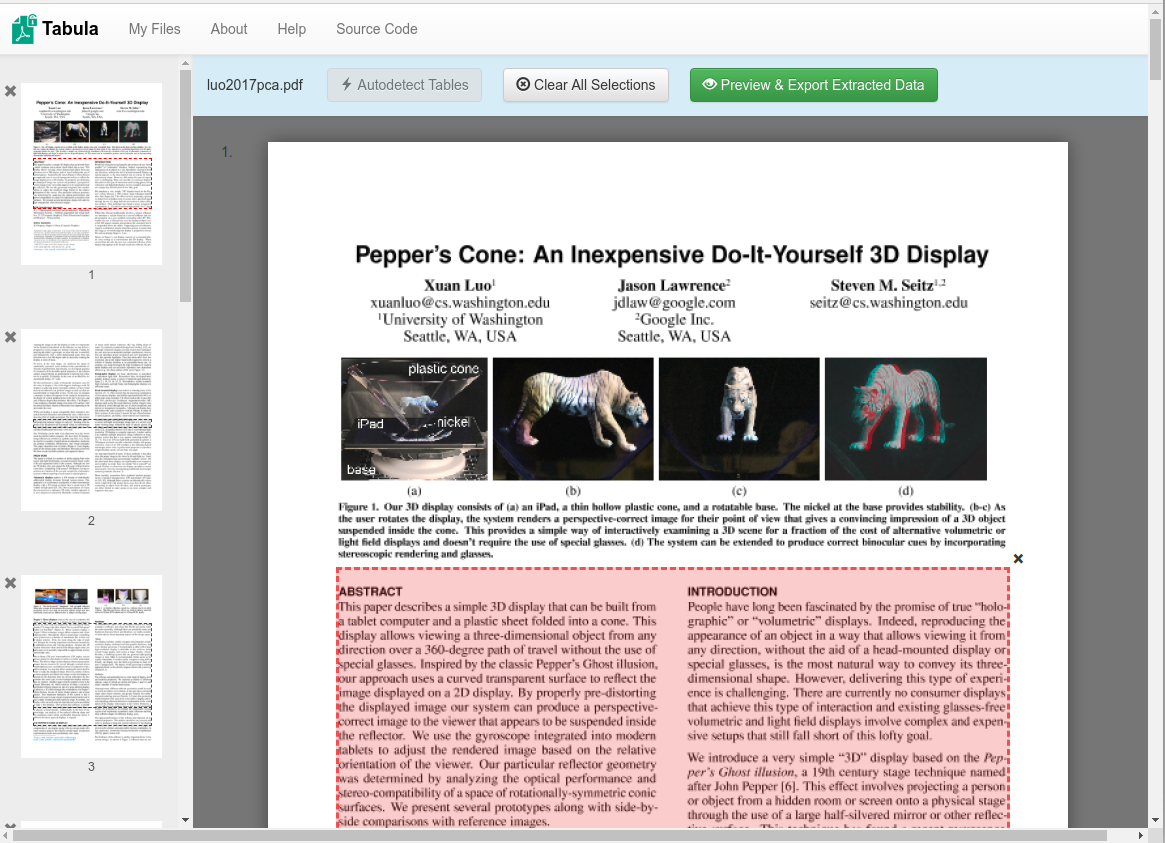The width and height of the screenshot is (1165, 843).
Task: Click Clear All Selections button
Action: click(x=585, y=85)
